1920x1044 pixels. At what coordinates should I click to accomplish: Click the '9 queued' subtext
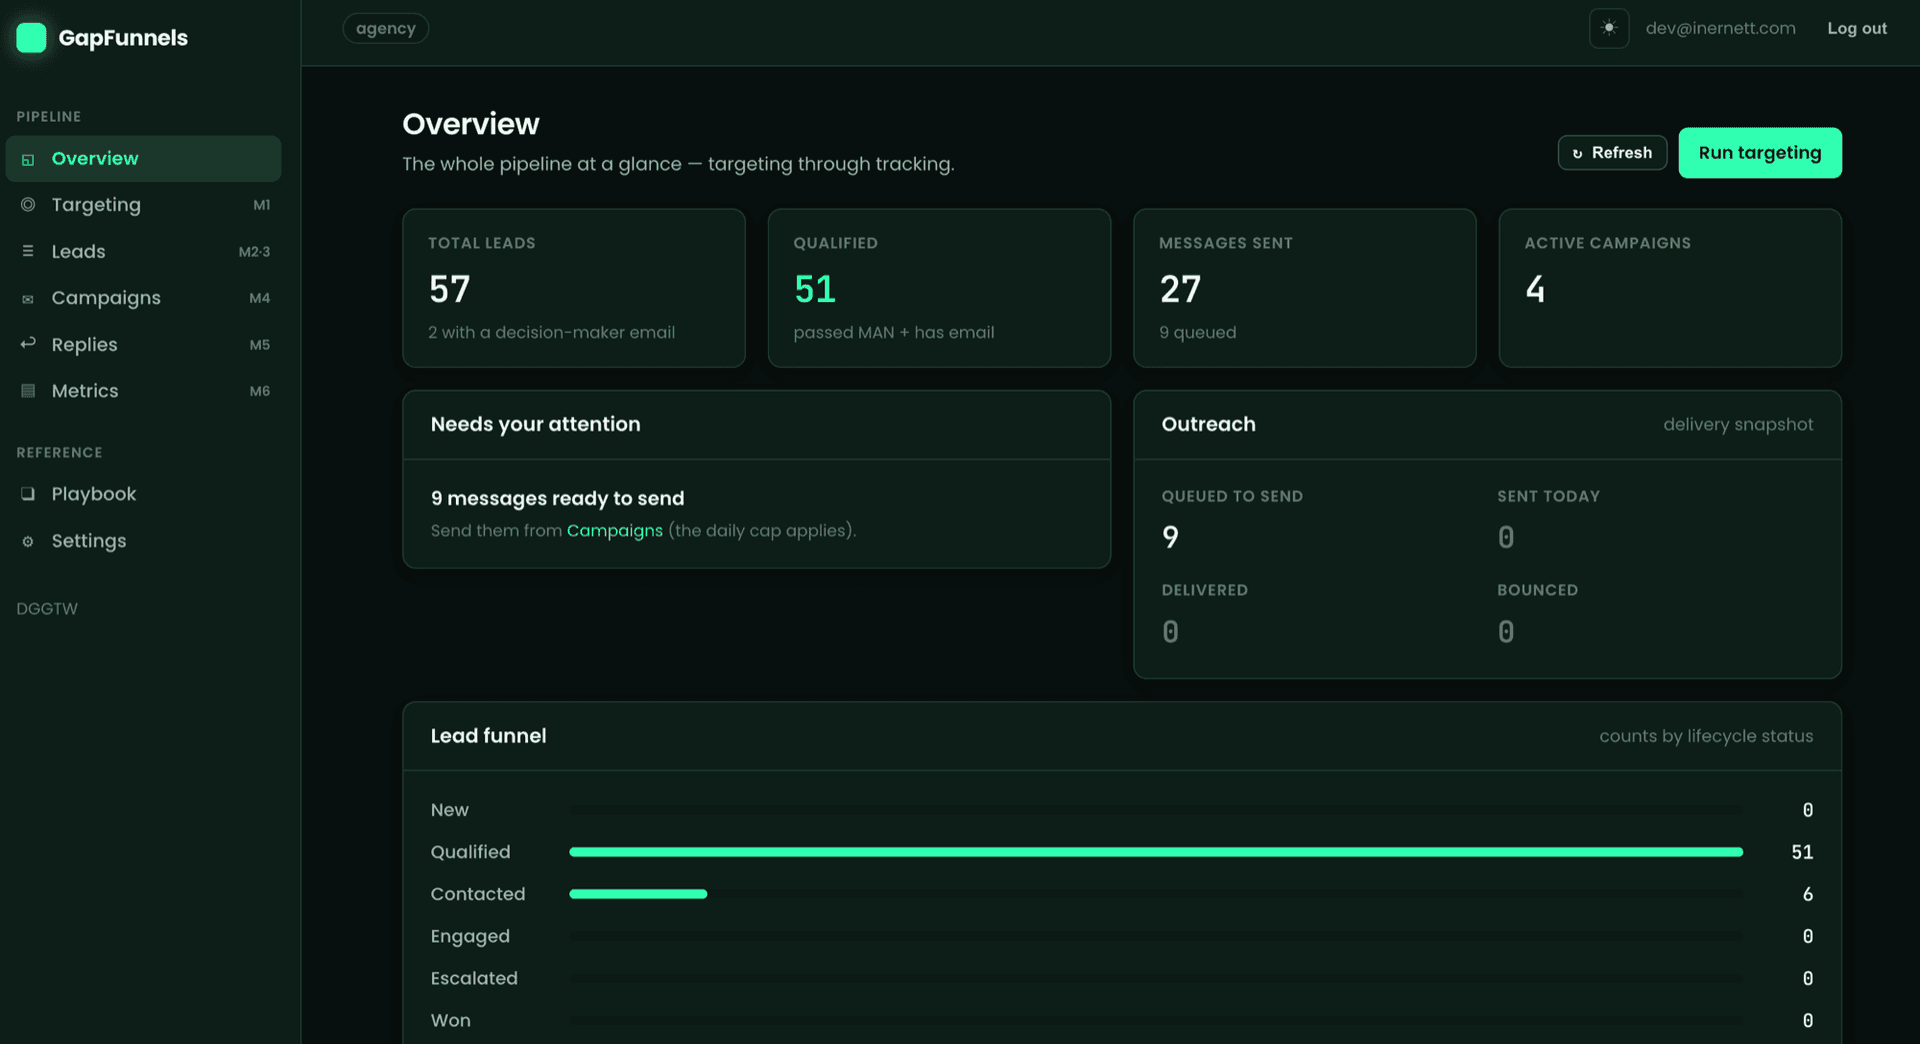point(1198,333)
